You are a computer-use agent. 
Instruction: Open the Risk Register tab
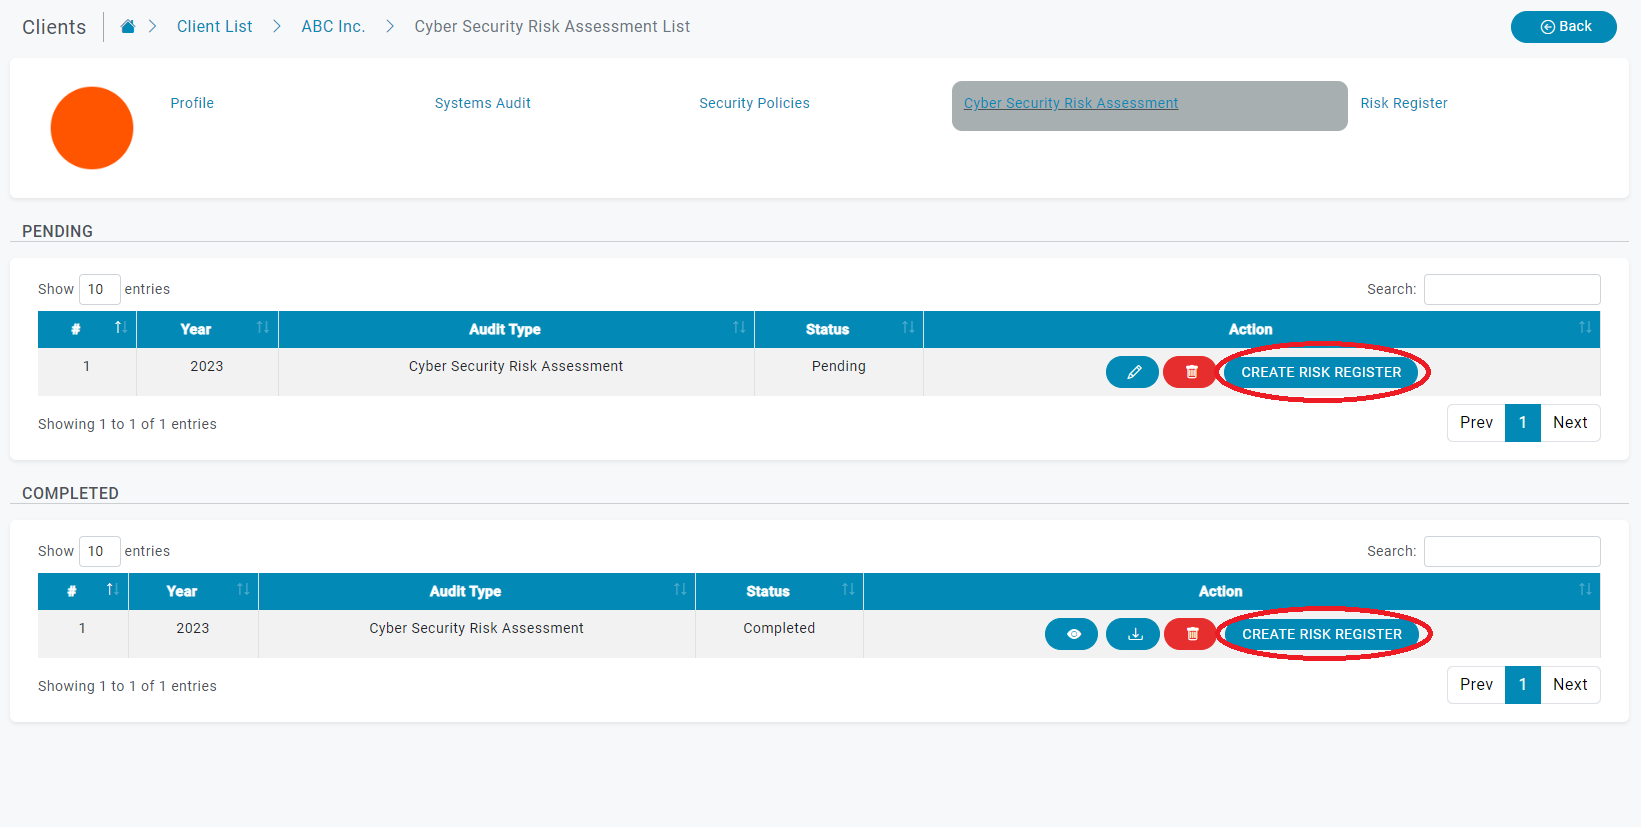1403,103
